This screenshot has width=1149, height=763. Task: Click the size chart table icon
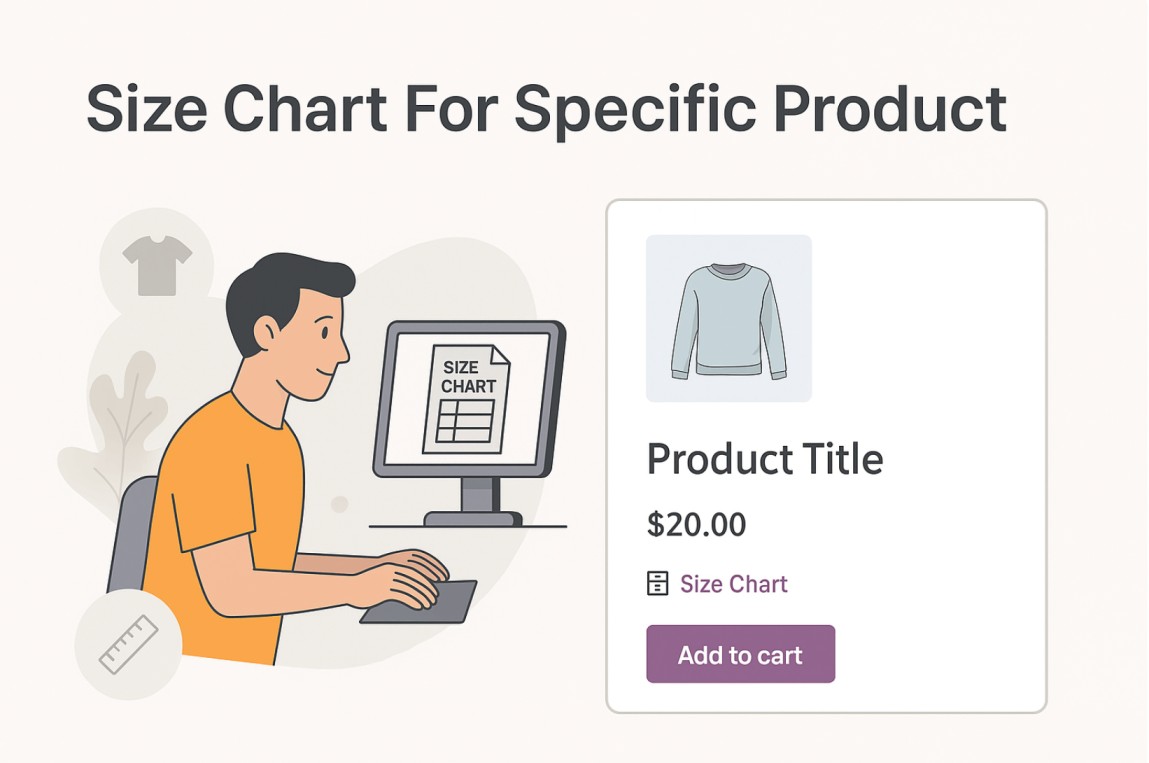coord(657,583)
